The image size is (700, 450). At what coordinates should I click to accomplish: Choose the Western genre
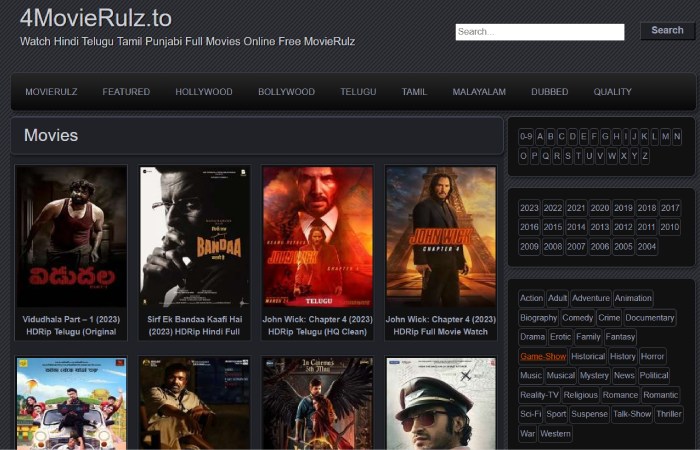click(x=555, y=434)
